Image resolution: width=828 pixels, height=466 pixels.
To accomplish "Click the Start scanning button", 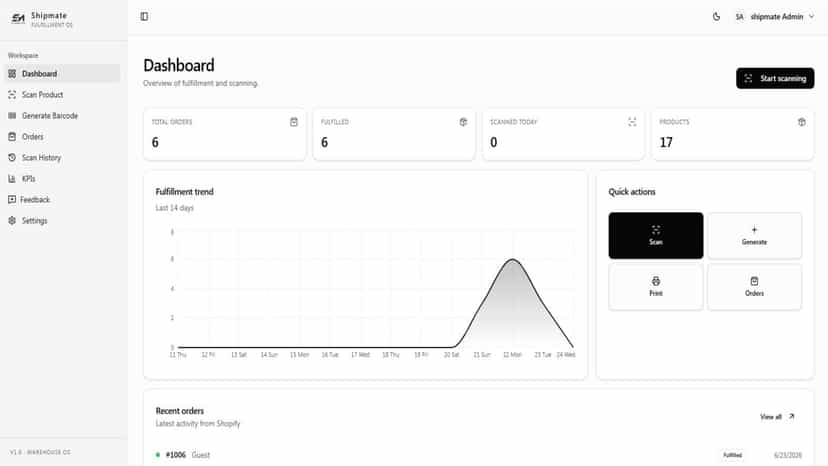I will coord(775,78).
